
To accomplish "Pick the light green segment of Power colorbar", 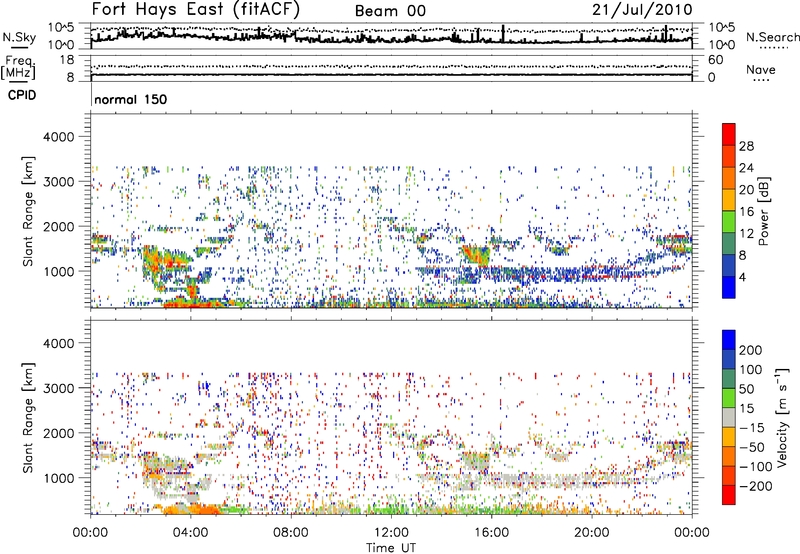I will [729, 222].
